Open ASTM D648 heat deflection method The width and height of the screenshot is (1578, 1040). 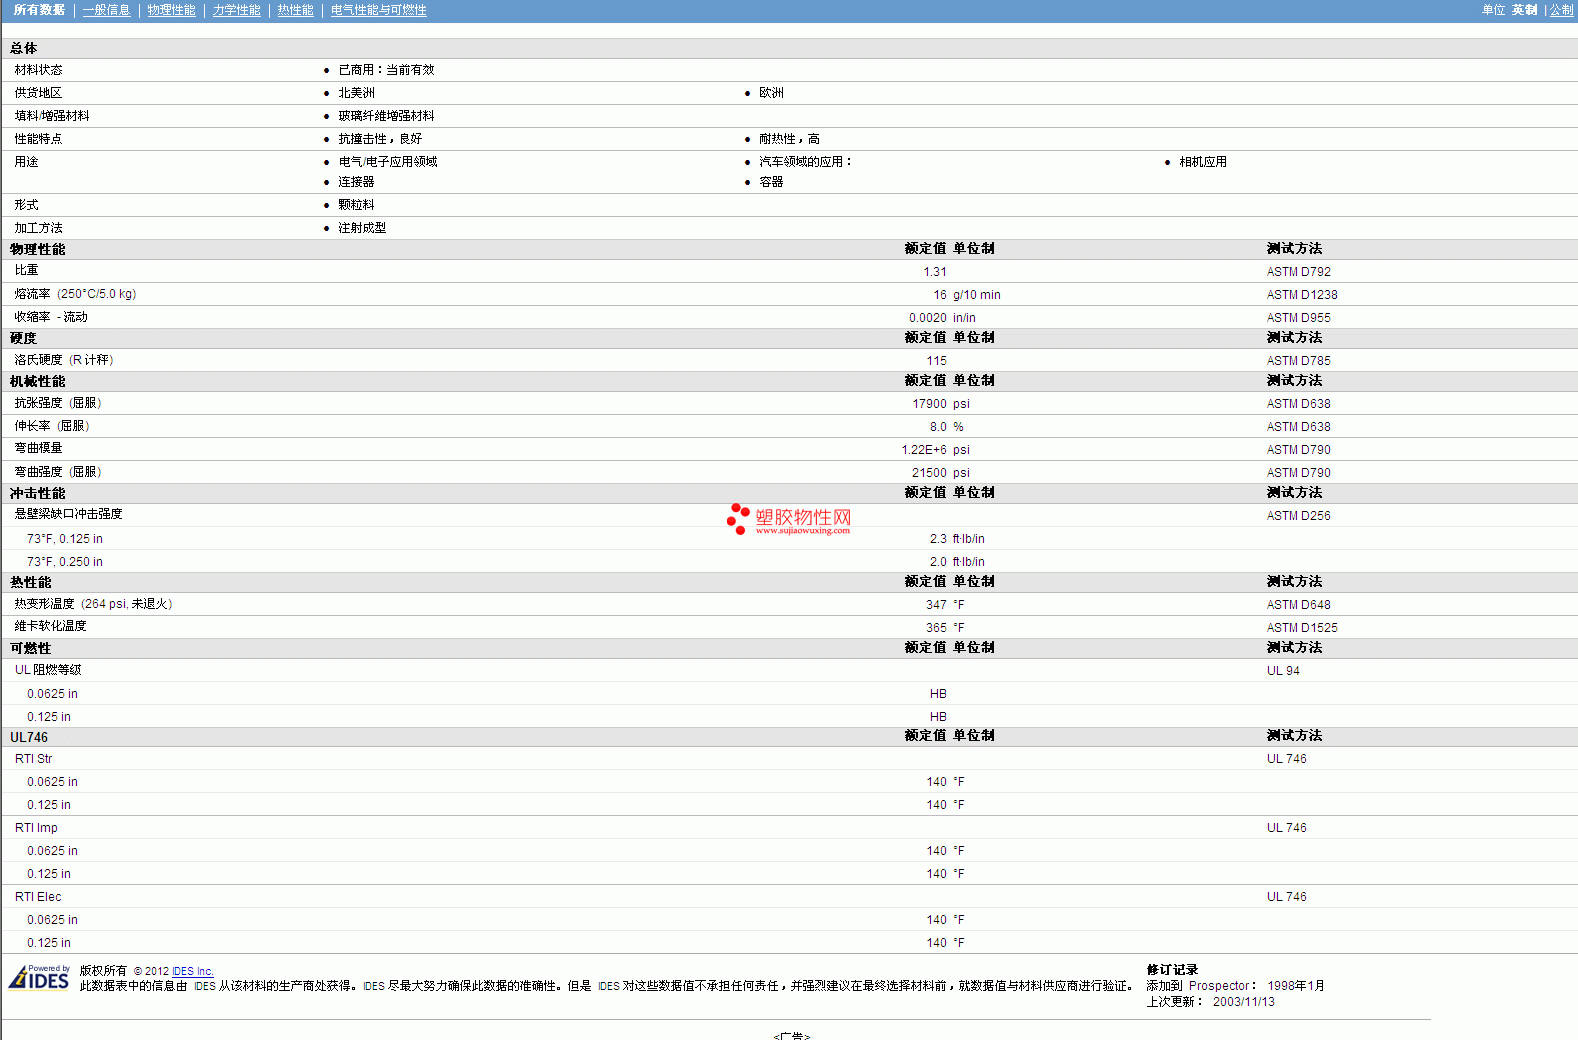[x=1298, y=605]
